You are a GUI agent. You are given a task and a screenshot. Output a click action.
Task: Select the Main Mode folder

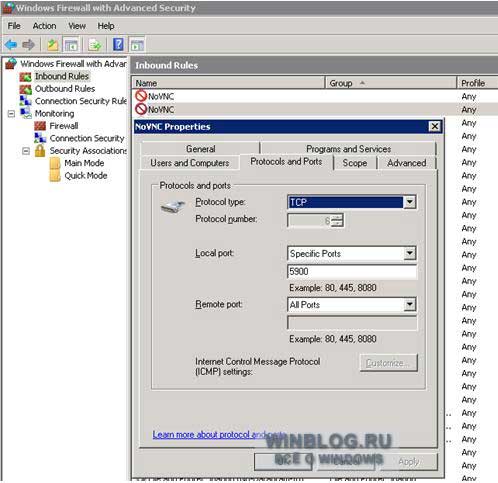(84, 163)
